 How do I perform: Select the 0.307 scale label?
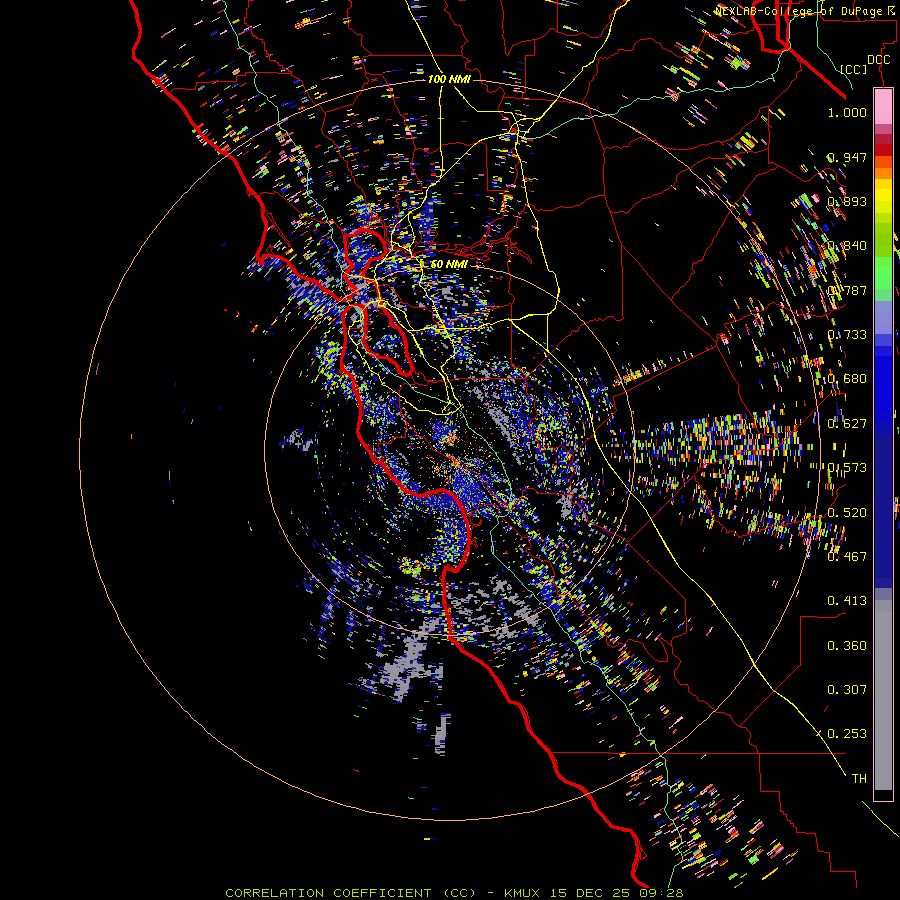coord(847,690)
